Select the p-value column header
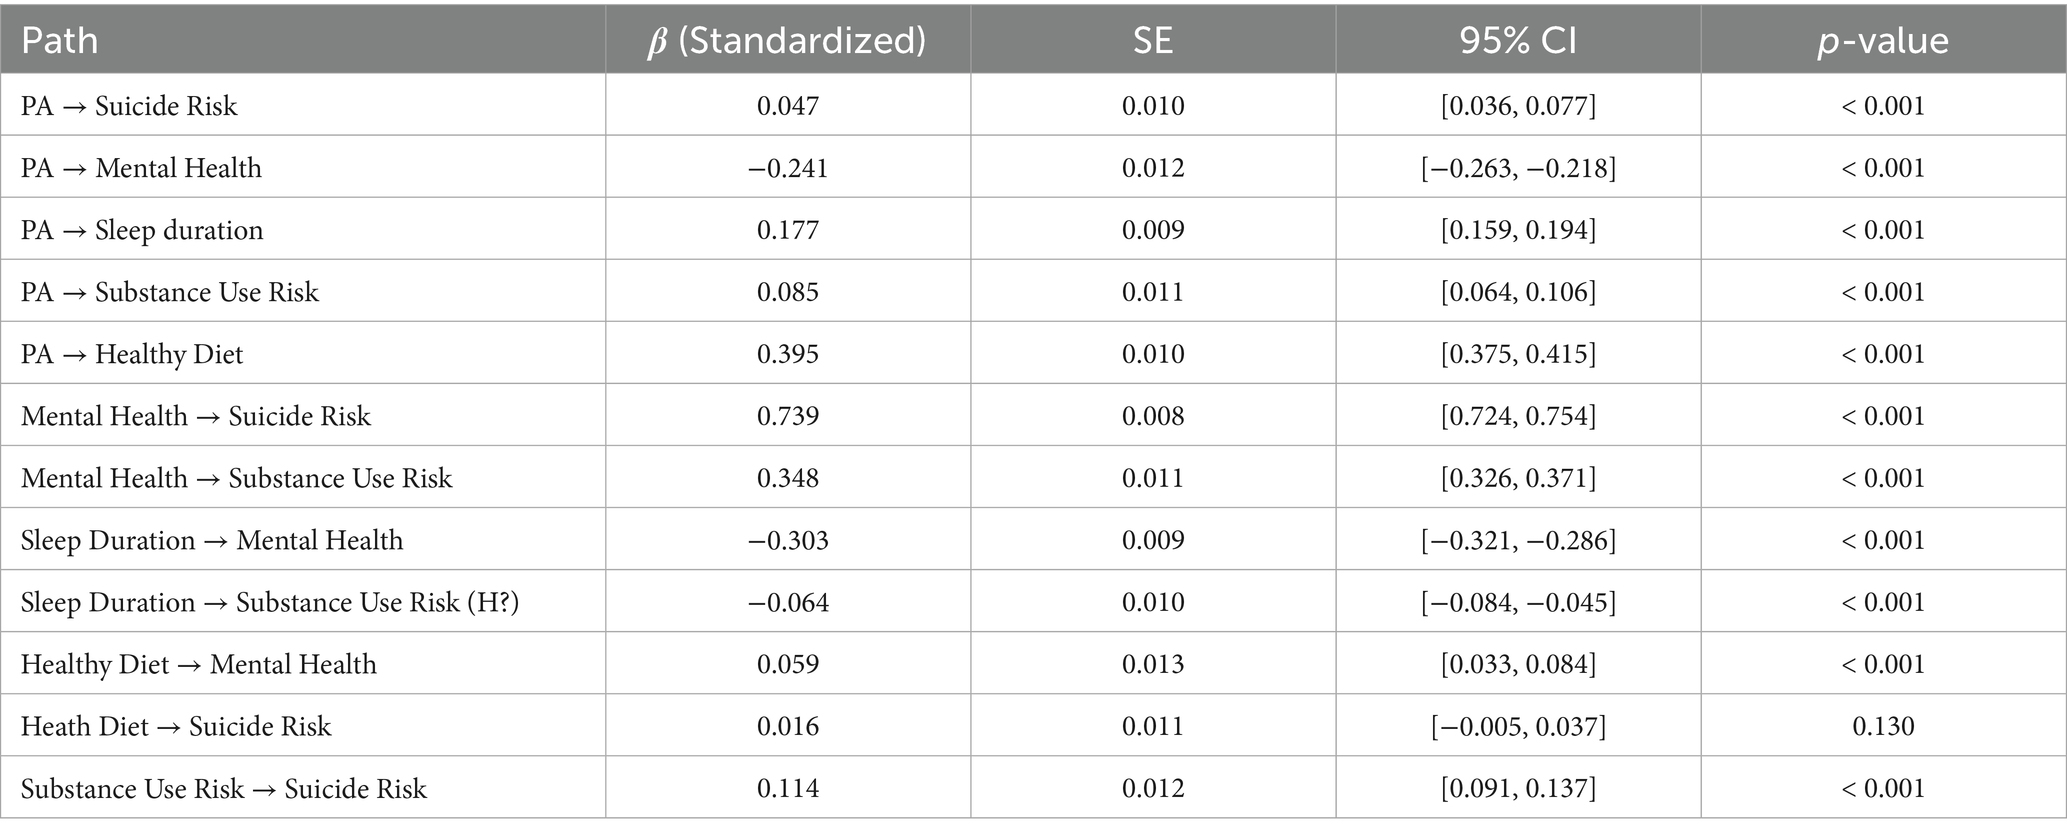This screenshot has height=836, width=2067. tap(1882, 40)
